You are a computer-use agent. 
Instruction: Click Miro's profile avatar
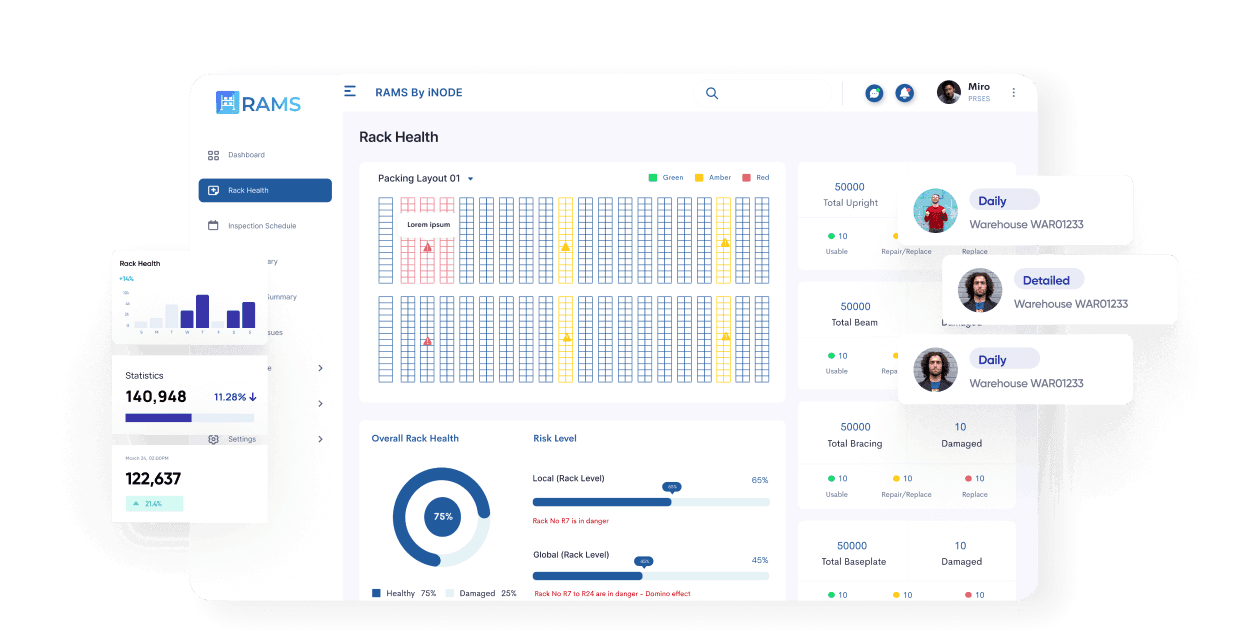[948, 92]
